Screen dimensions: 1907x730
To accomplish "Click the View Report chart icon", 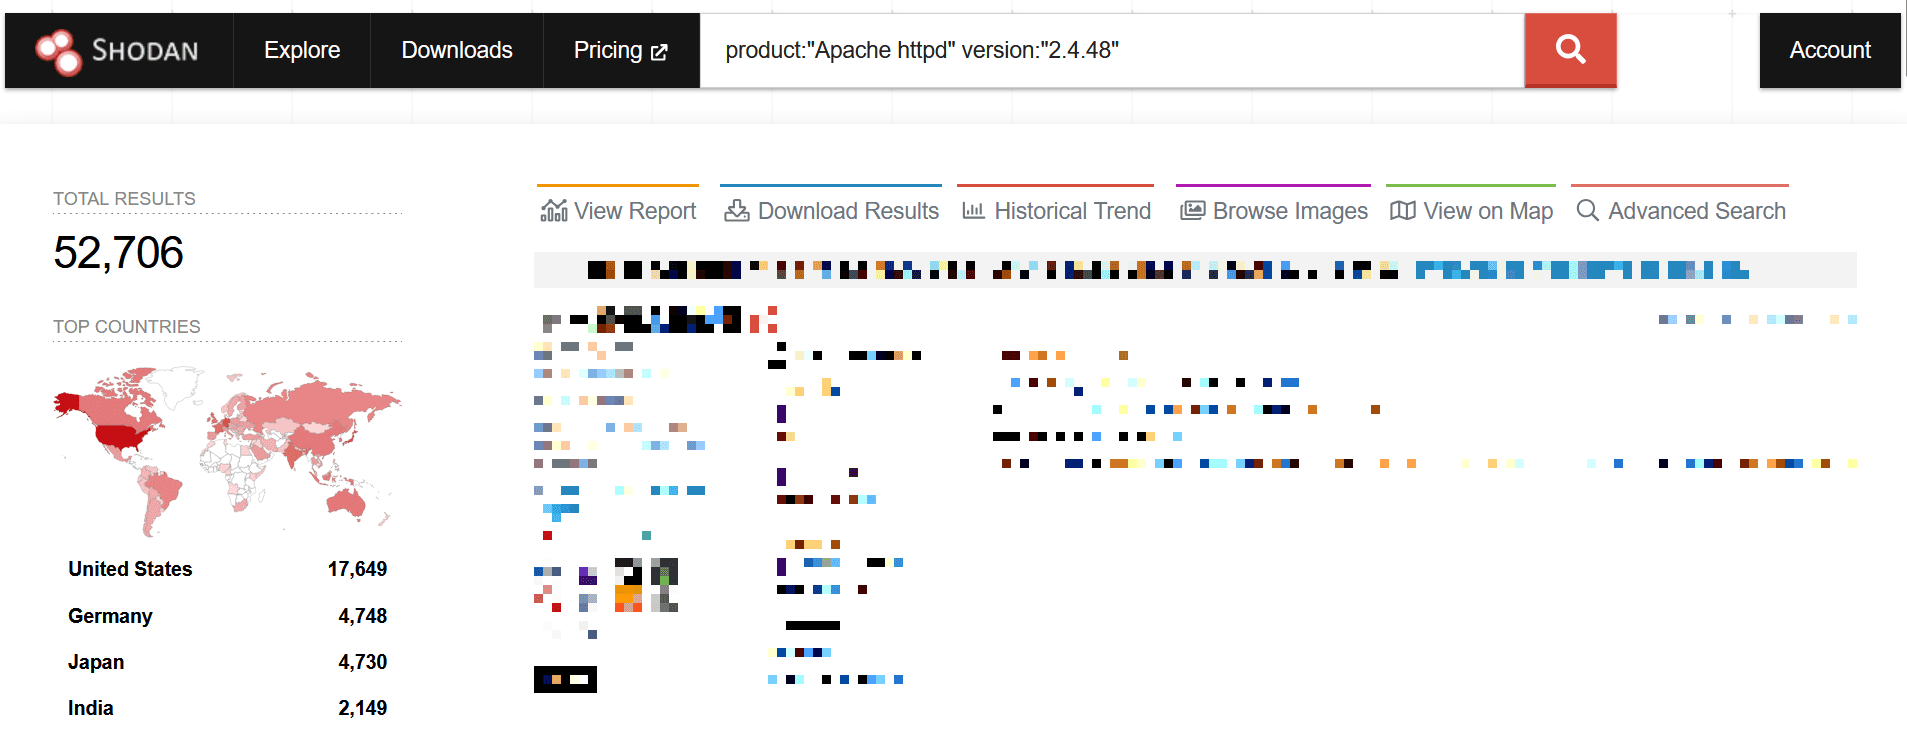I will point(554,211).
